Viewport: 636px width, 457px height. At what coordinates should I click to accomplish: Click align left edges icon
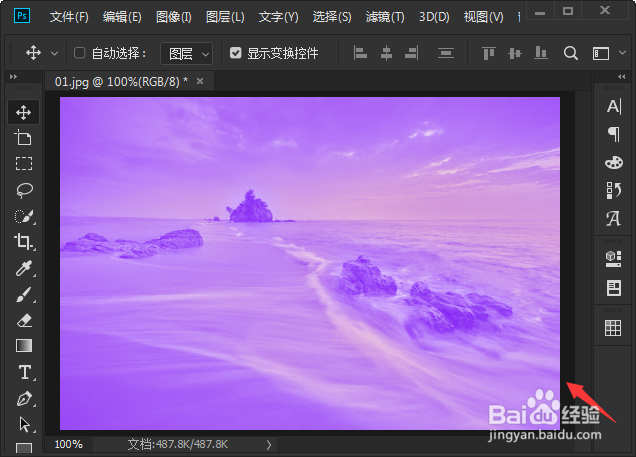pos(360,53)
